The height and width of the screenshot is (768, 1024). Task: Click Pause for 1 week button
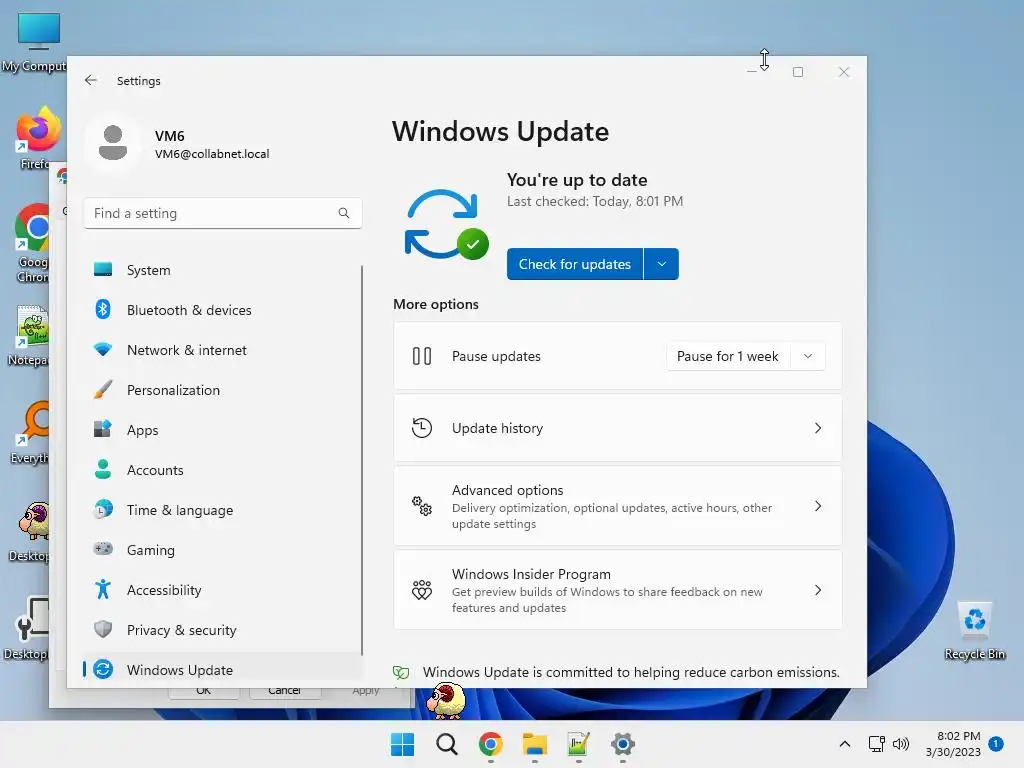[x=728, y=356]
